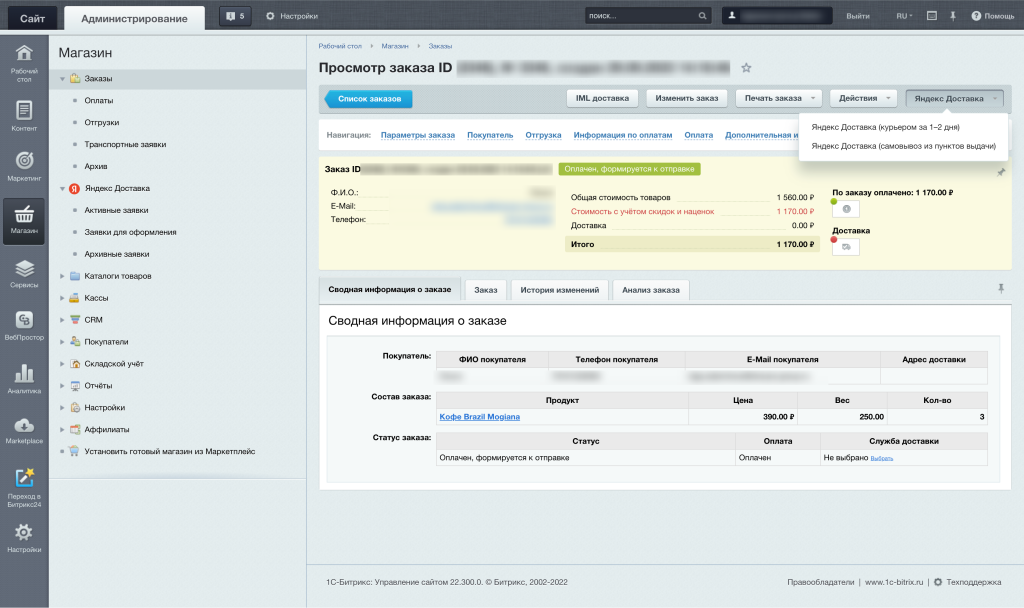Viewport: 1024px width, 608px height.
Task: Select Магазин basket icon in the sidebar
Action: (24, 221)
